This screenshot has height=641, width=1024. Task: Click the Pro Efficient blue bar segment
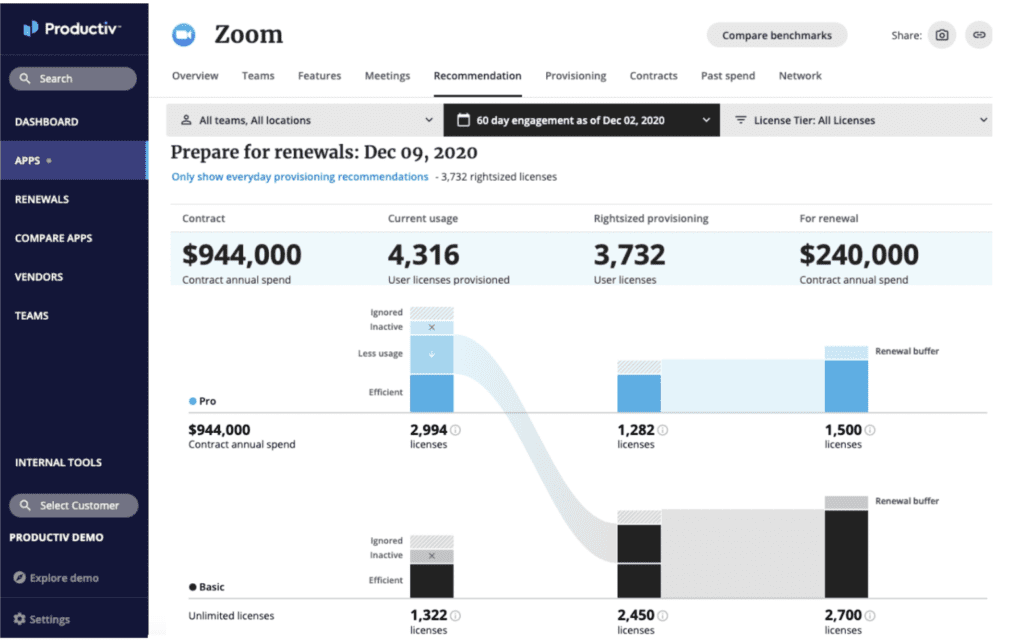click(x=432, y=393)
